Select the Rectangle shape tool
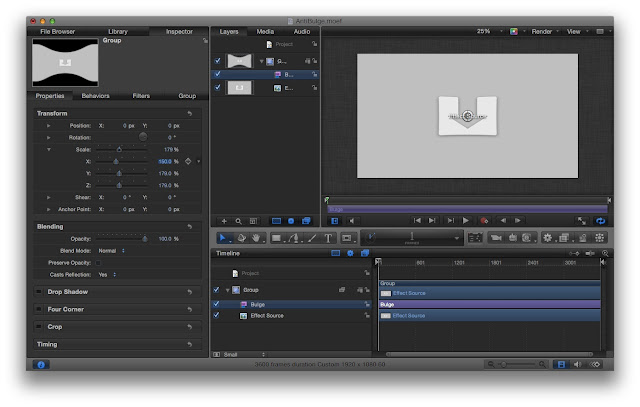640x407 pixels. tap(276, 238)
